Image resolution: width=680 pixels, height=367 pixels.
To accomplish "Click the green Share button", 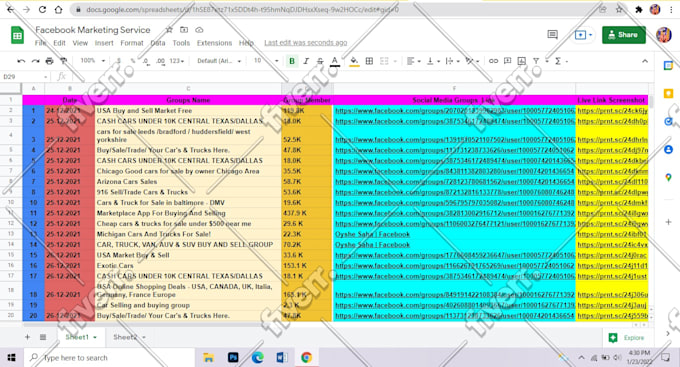I will (x=624, y=35).
